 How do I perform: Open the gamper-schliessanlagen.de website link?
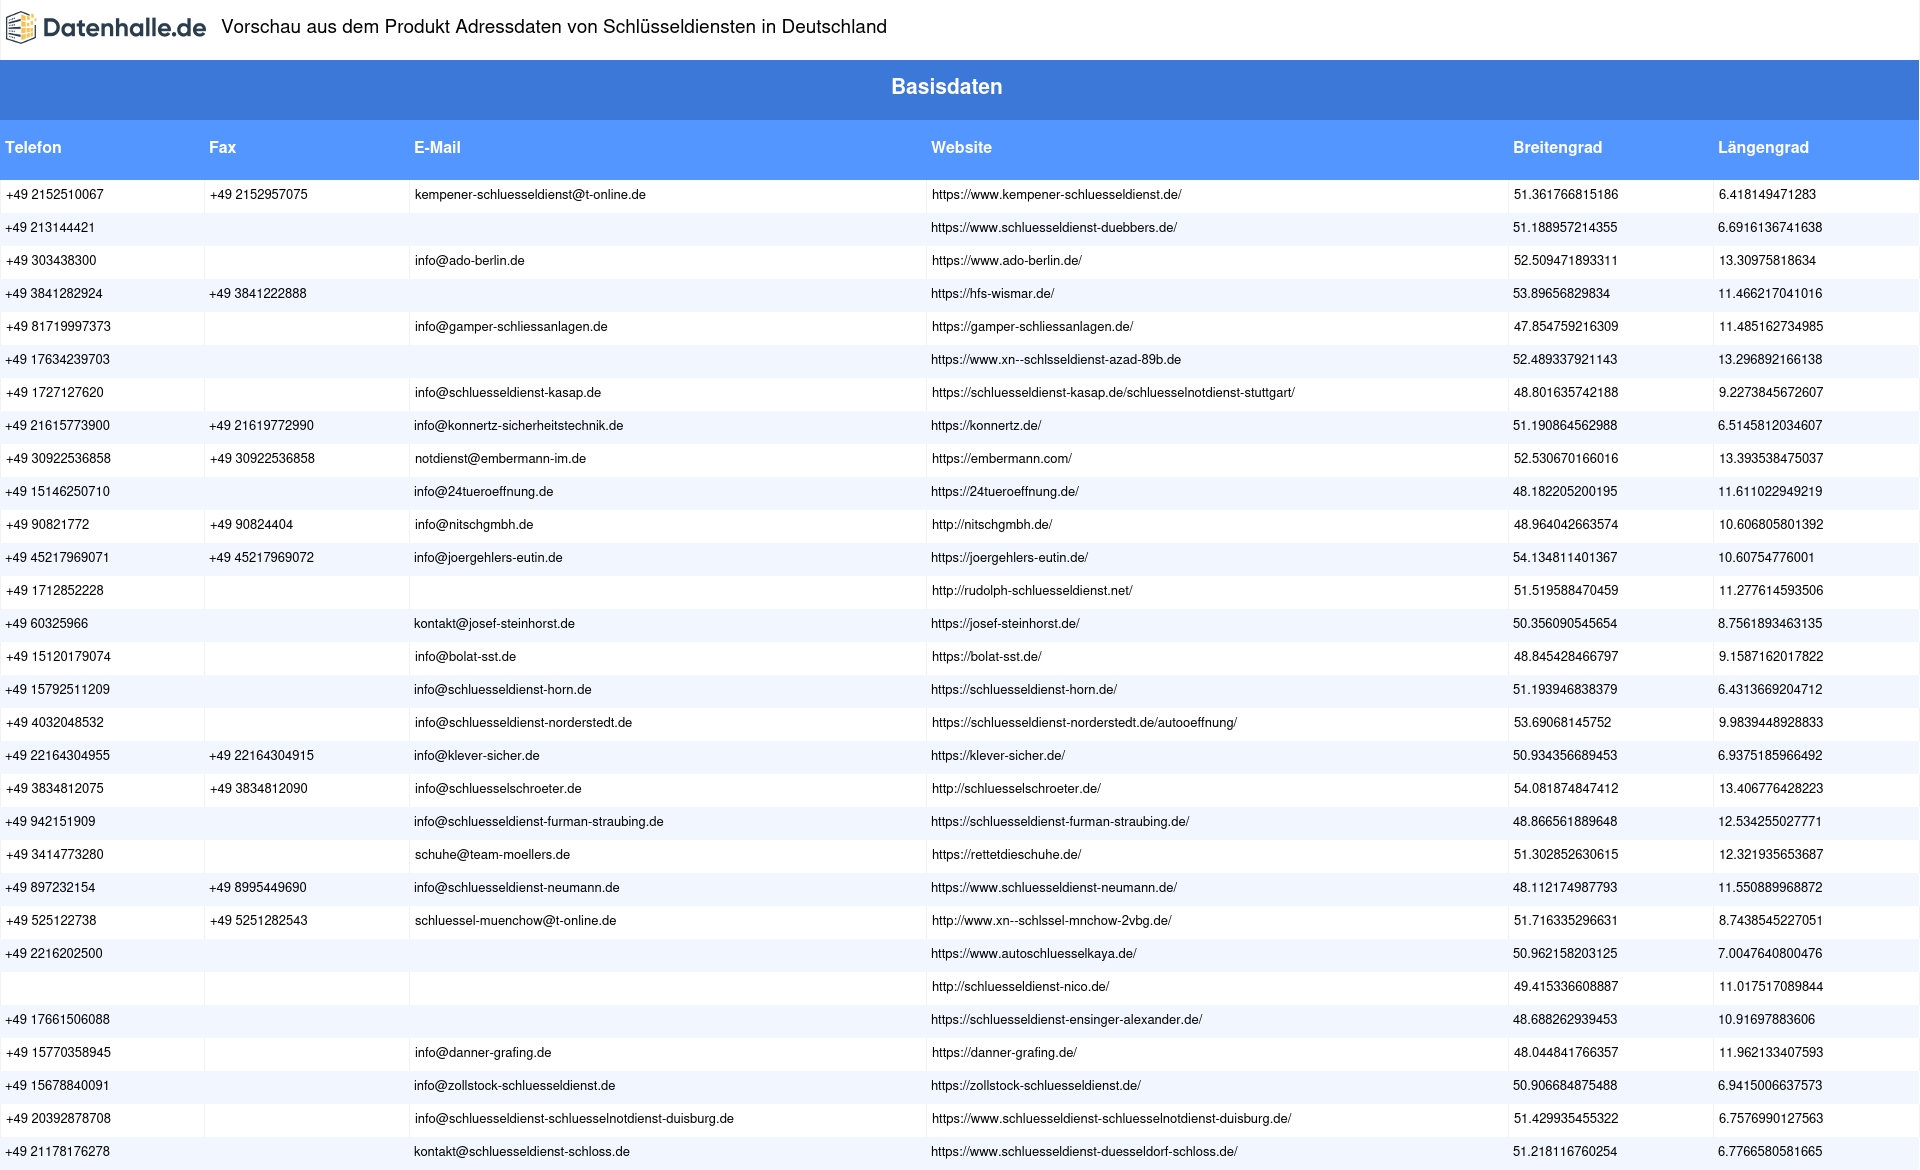[x=1032, y=327]
